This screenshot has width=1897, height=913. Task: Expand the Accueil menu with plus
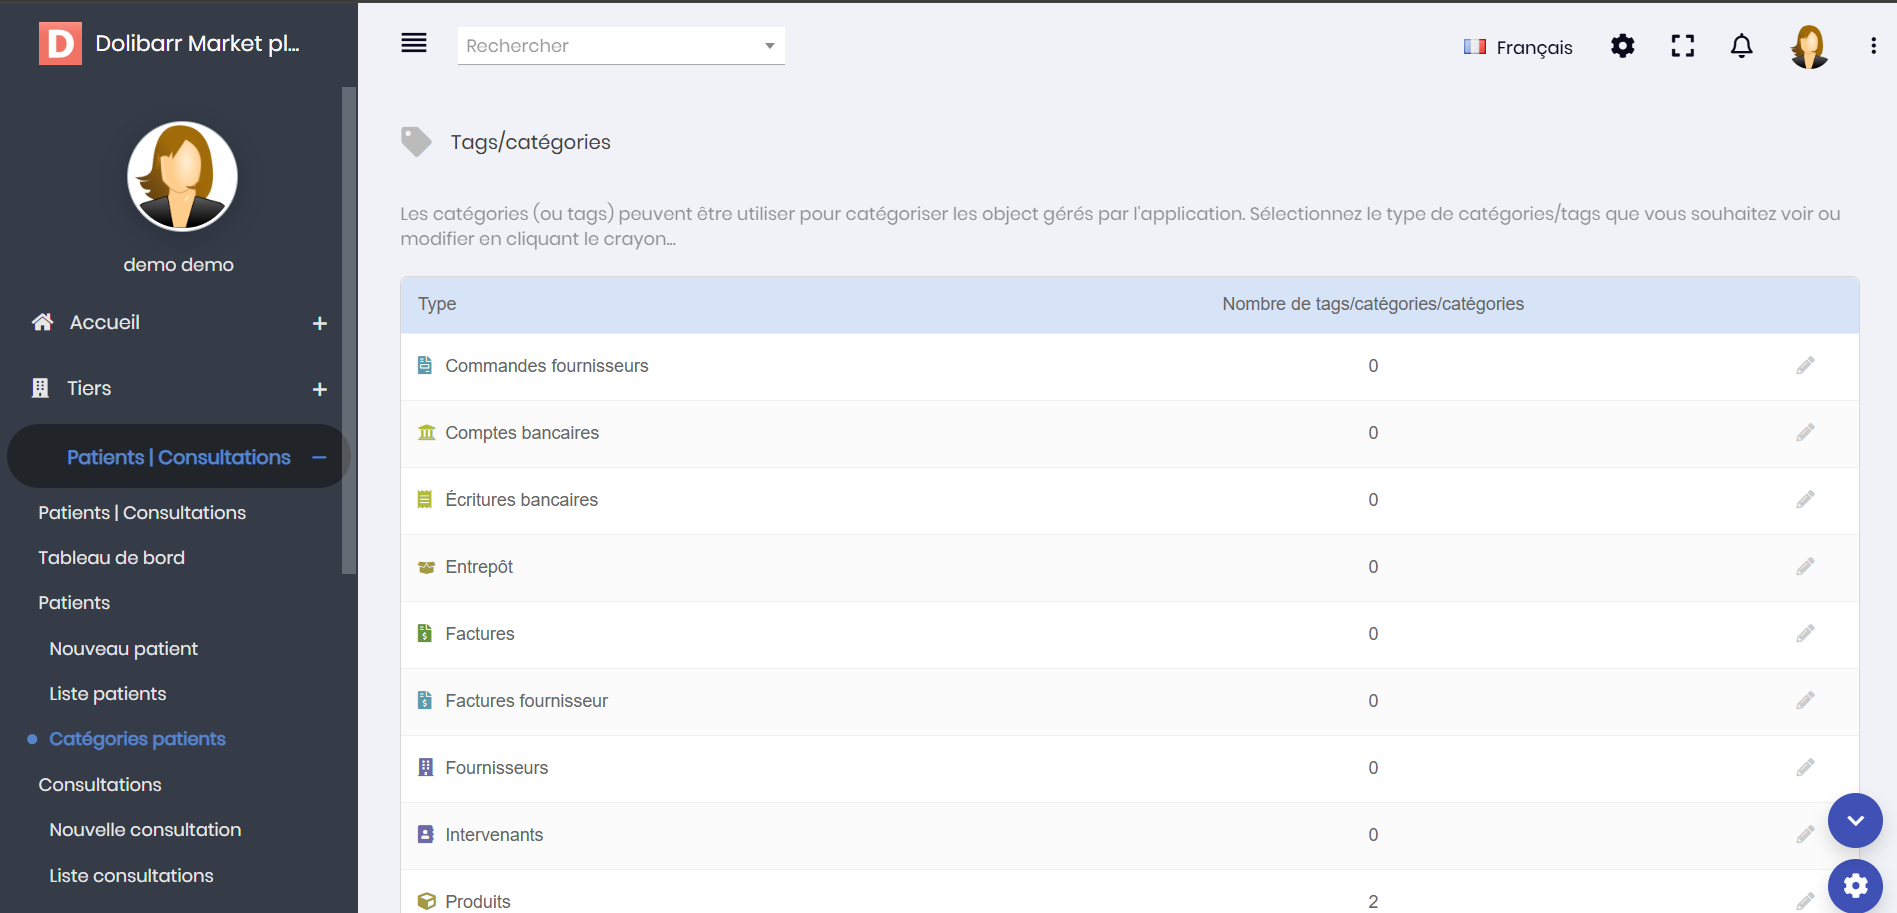click(320, 323)
